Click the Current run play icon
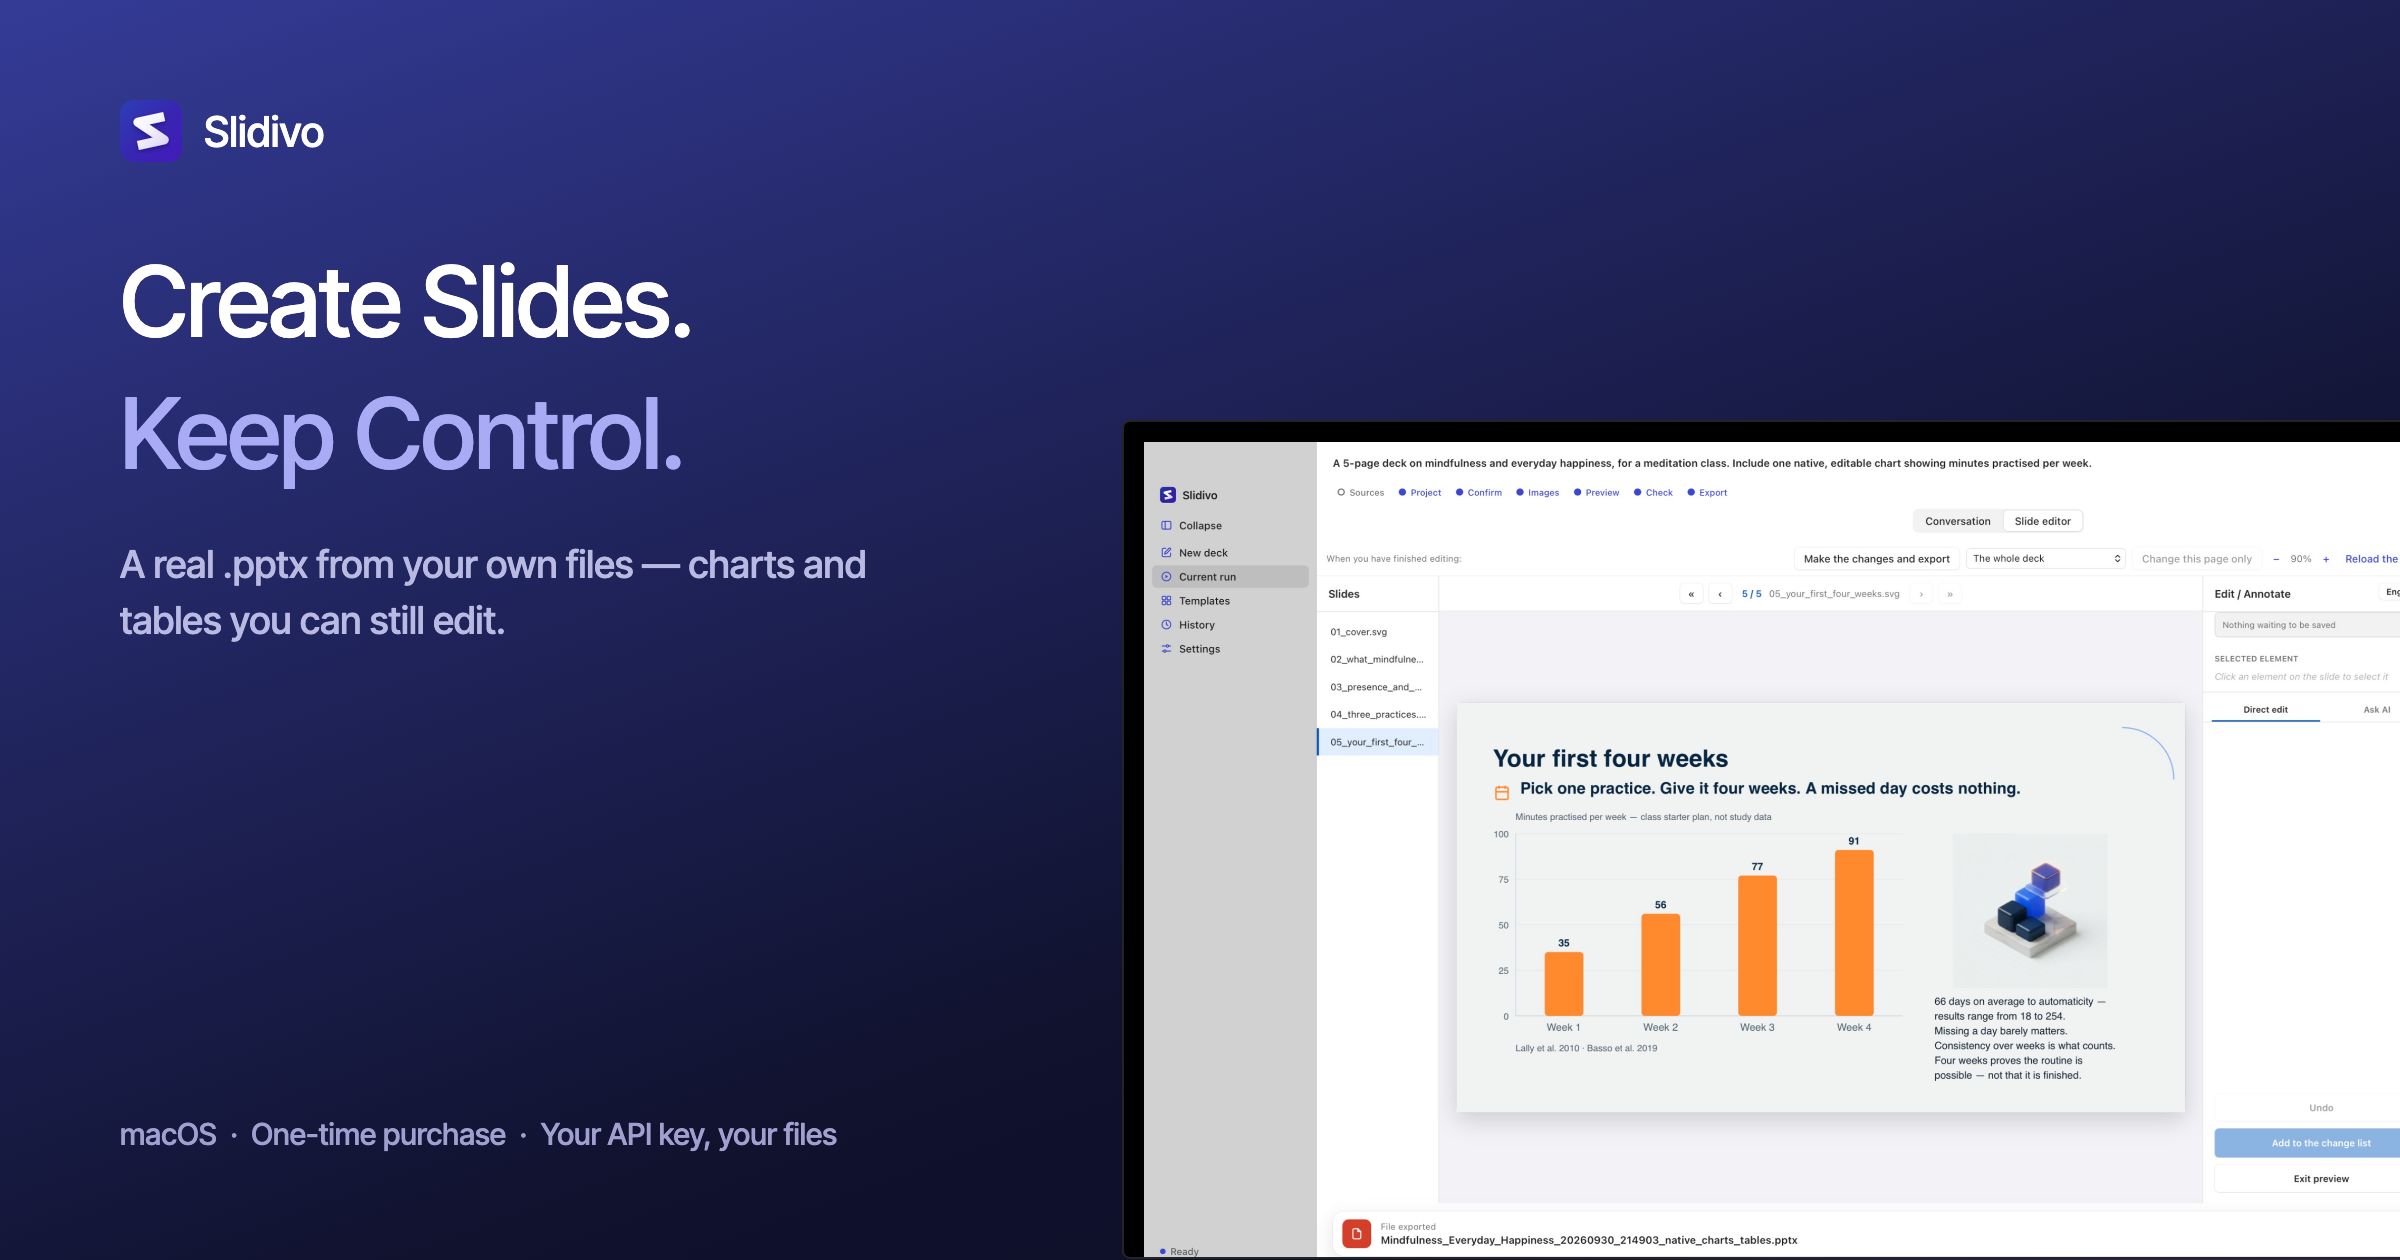The height and width of the screenshot is (1260, 2400). point(1166,577)
